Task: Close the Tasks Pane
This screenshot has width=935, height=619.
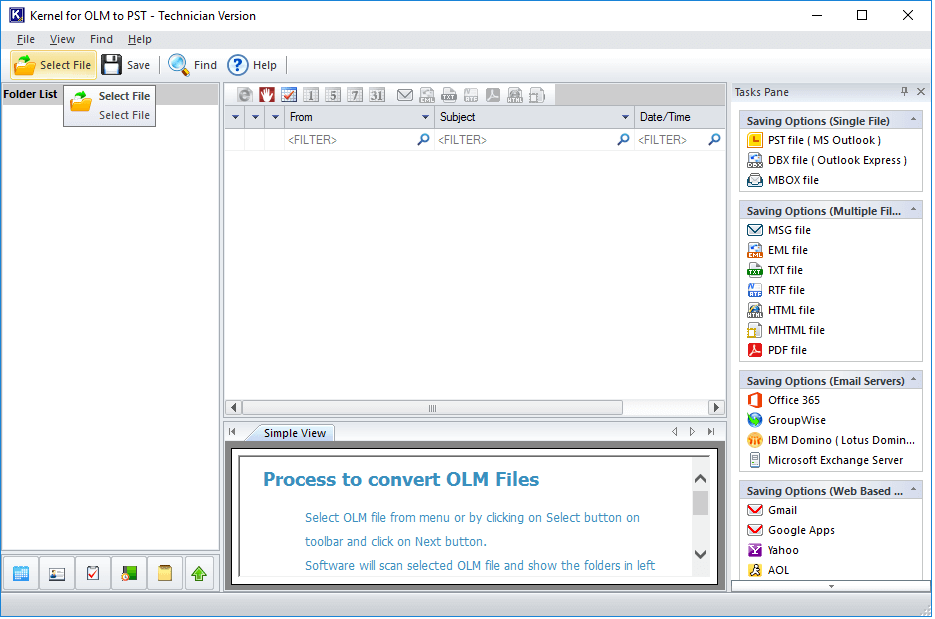Action: [x=921, y=91]
